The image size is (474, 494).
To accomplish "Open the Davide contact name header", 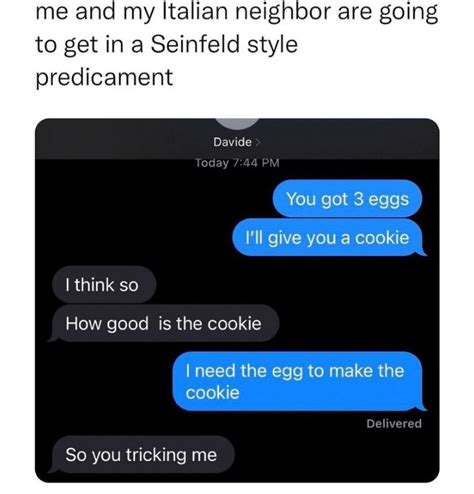I will [233, 142].
